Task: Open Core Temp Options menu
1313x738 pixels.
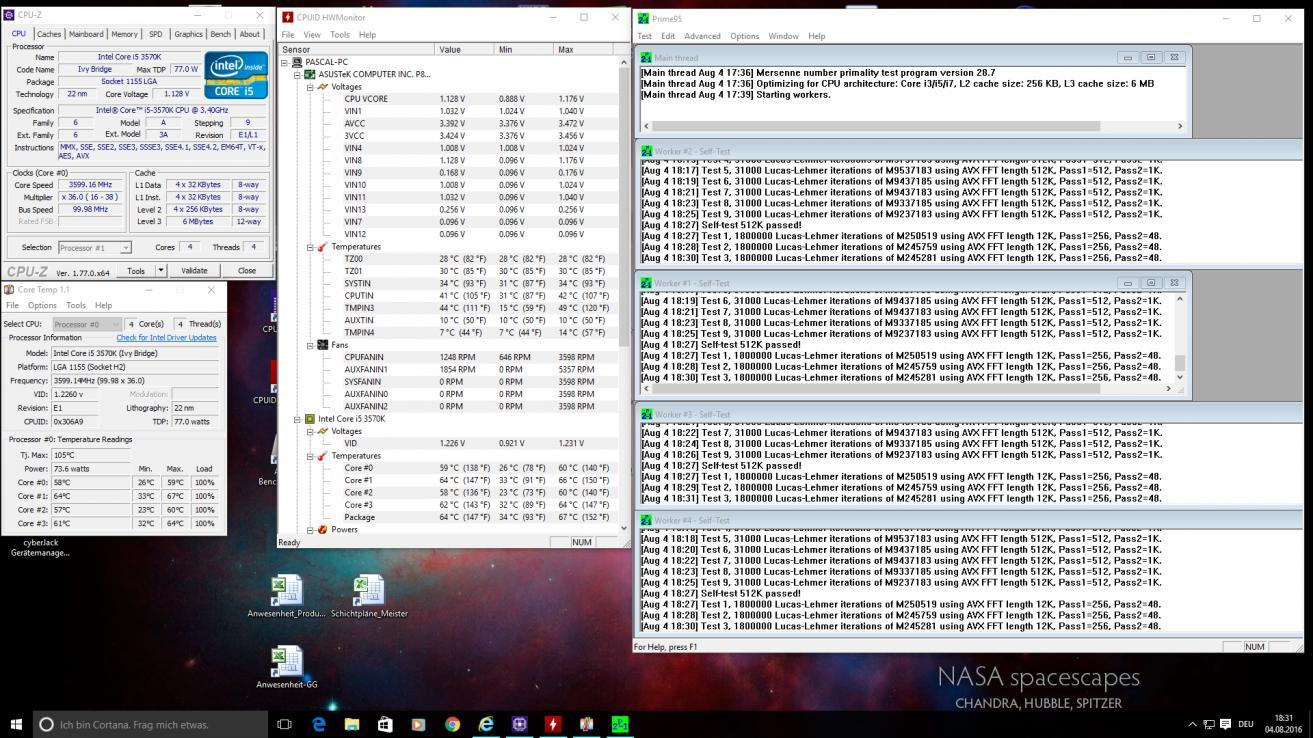Action: pyautogui.click(x=42, y=305)
